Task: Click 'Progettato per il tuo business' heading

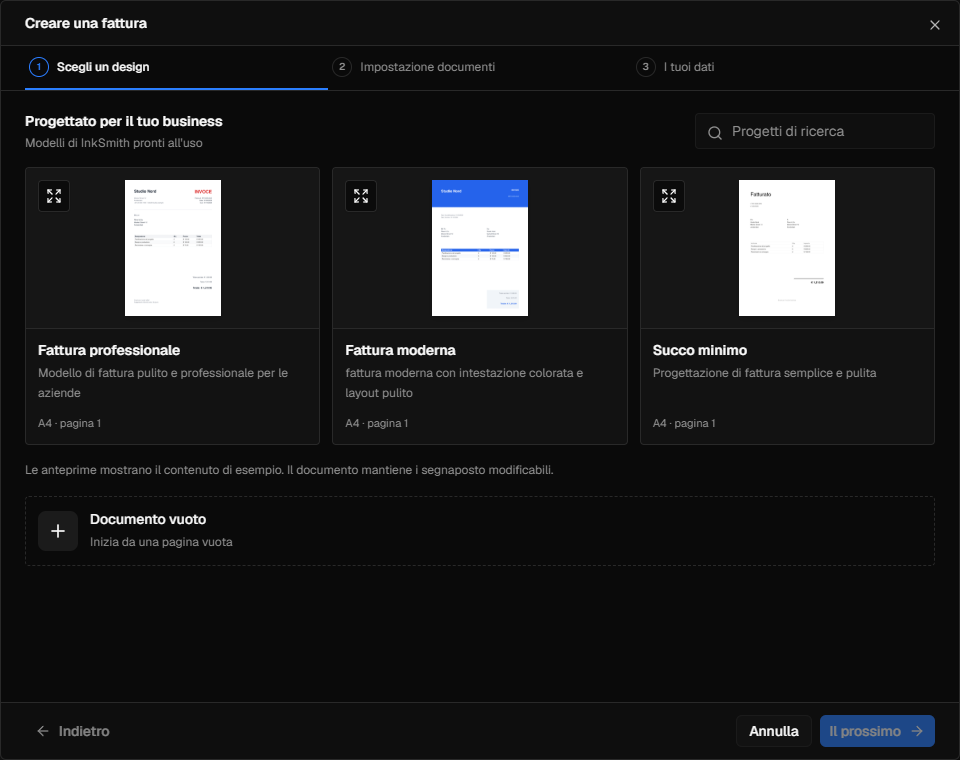Action: (x=124, y=121)
